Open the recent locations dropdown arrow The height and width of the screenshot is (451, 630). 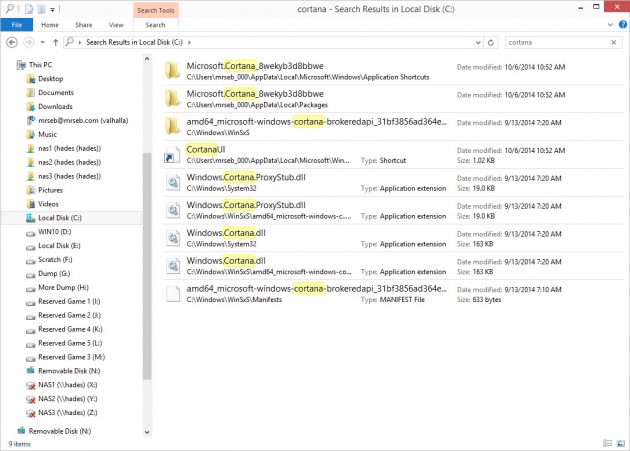(x=43, y=42)
